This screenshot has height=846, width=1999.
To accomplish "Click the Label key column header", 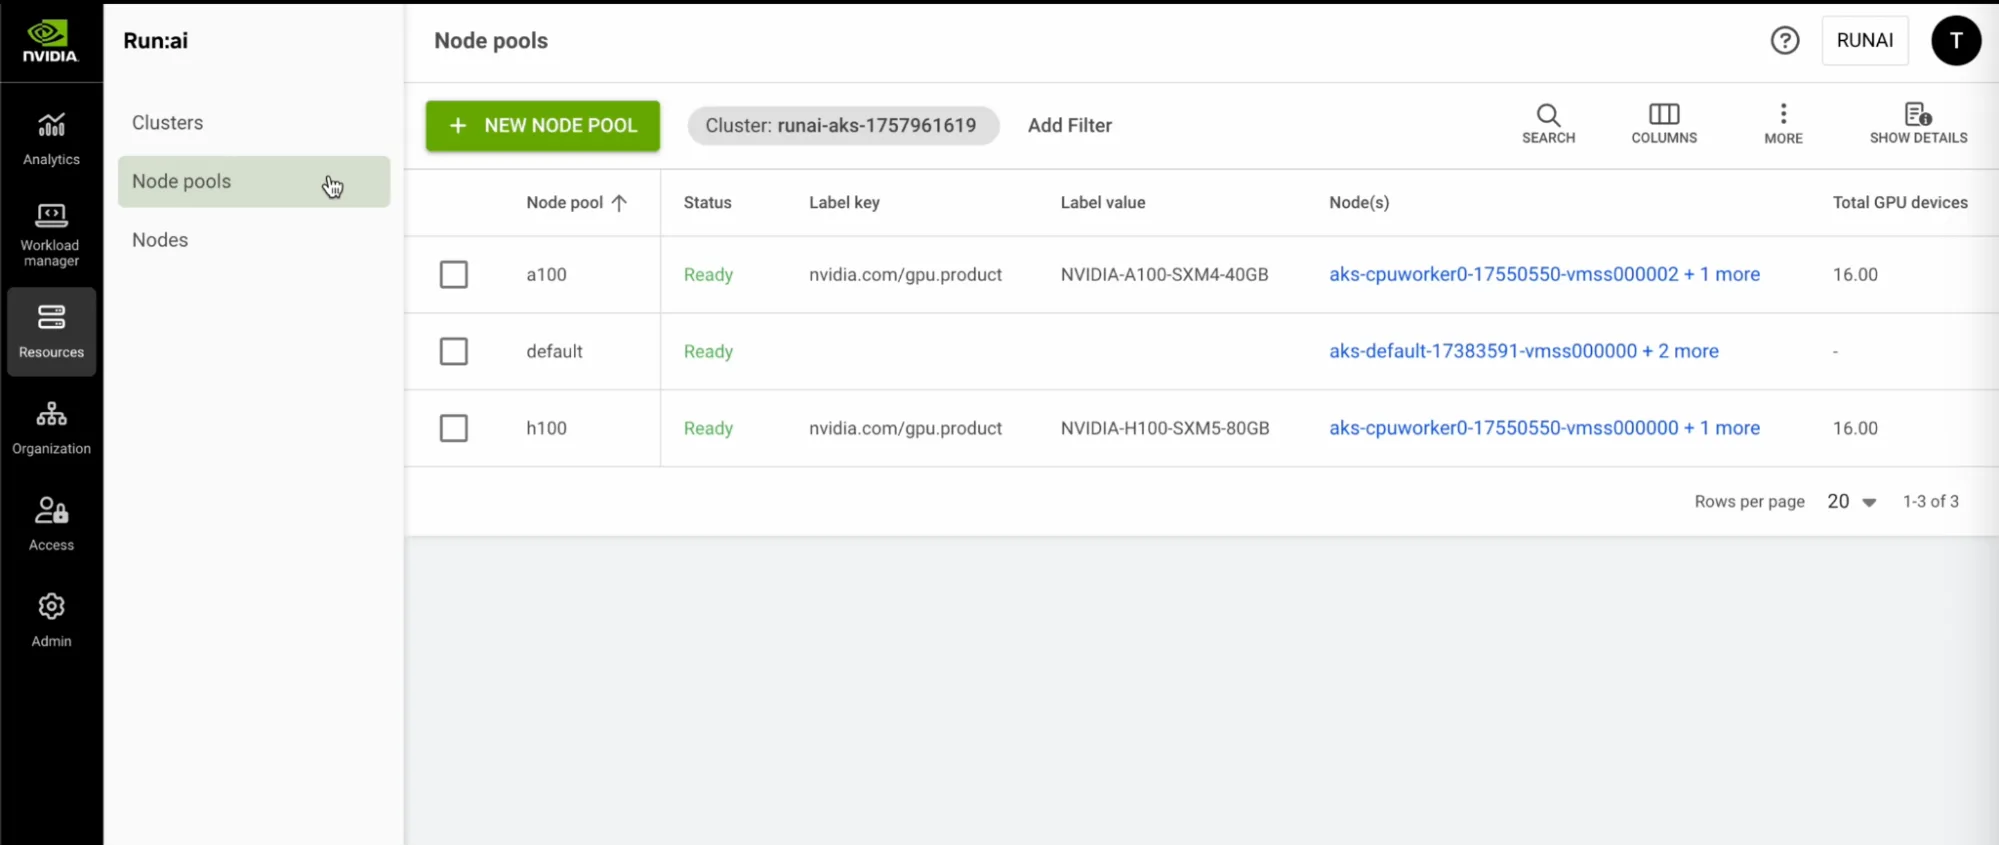I will tap(844, 203).
